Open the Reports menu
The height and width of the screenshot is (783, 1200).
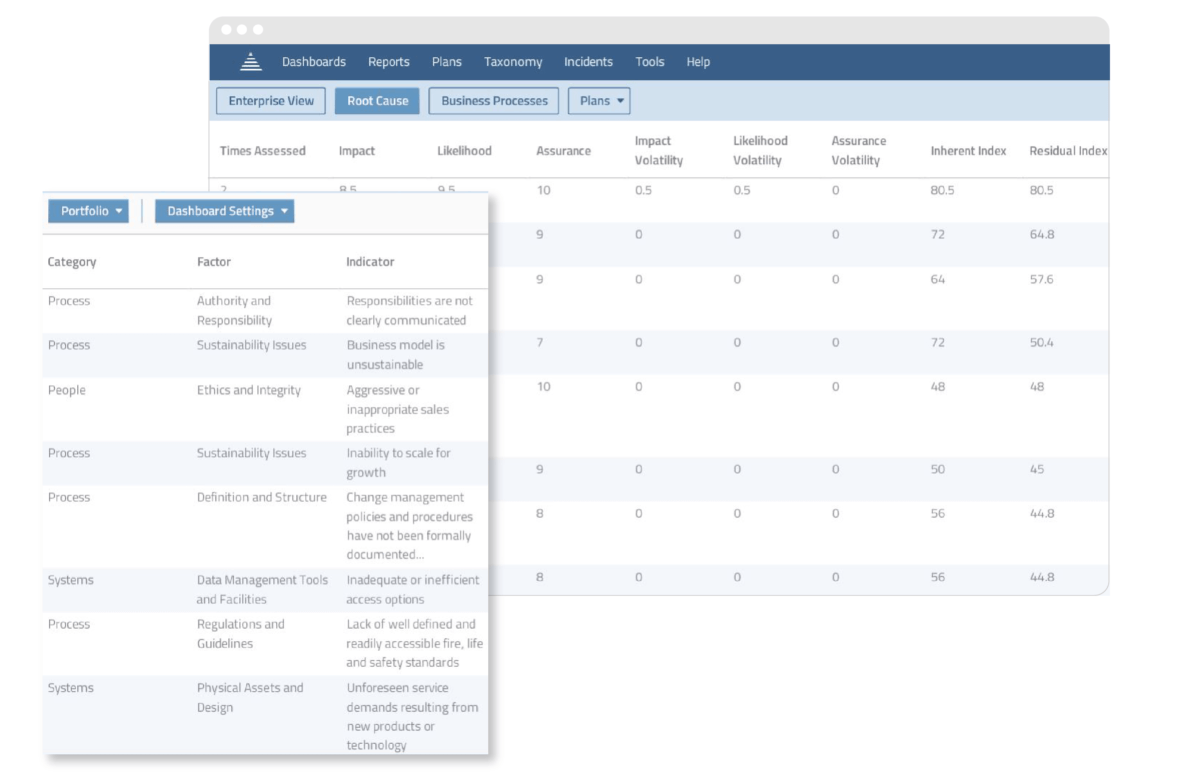(388, 61)
